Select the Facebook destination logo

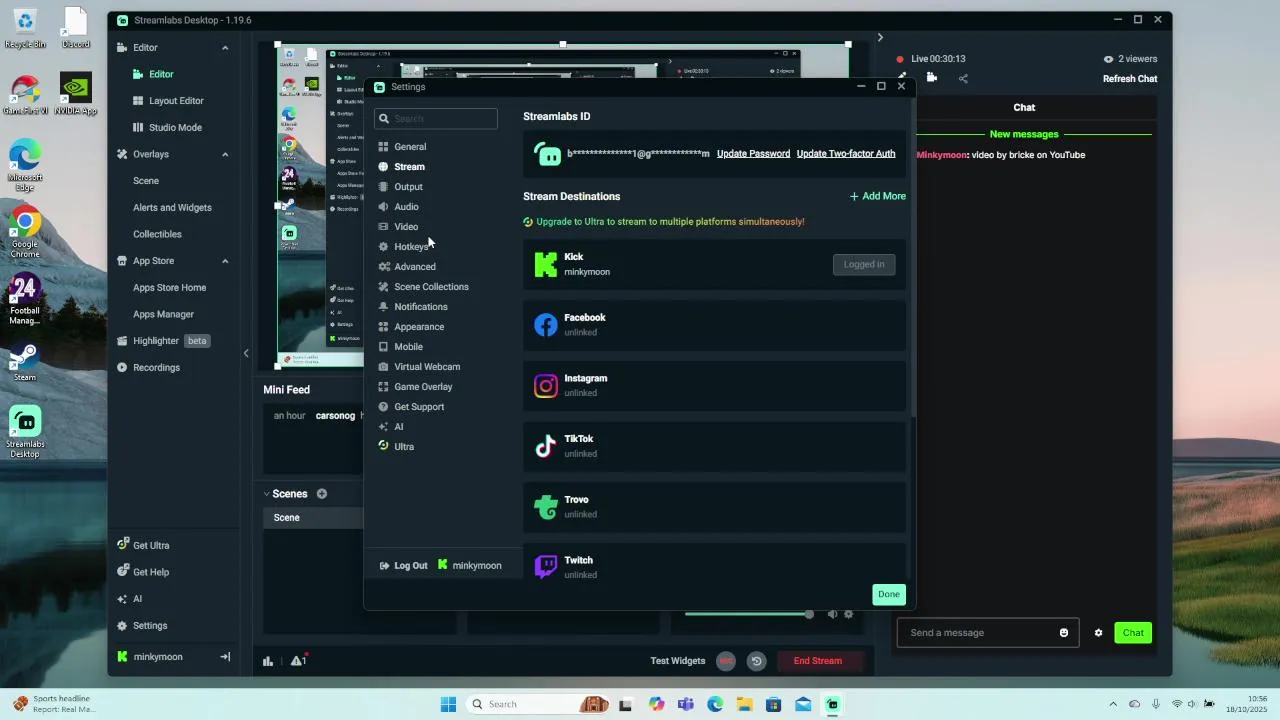(x=546, y=325)
